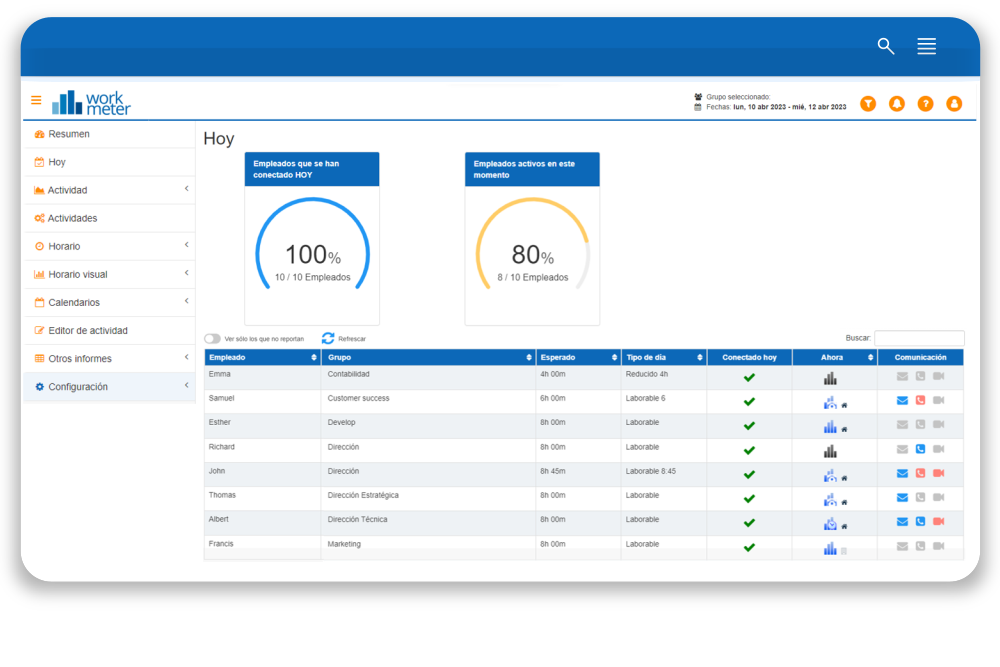Open help question mark icon

(x=925, y=103)
